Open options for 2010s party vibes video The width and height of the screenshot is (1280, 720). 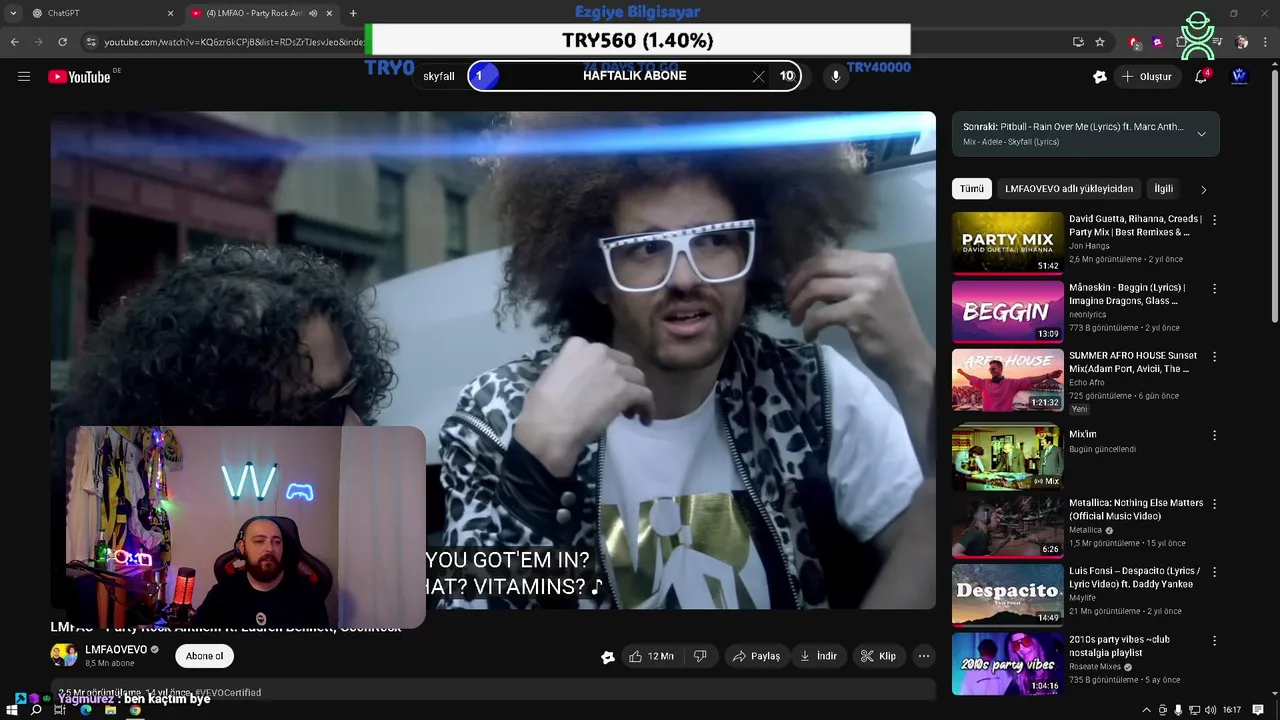(1215, 640)
